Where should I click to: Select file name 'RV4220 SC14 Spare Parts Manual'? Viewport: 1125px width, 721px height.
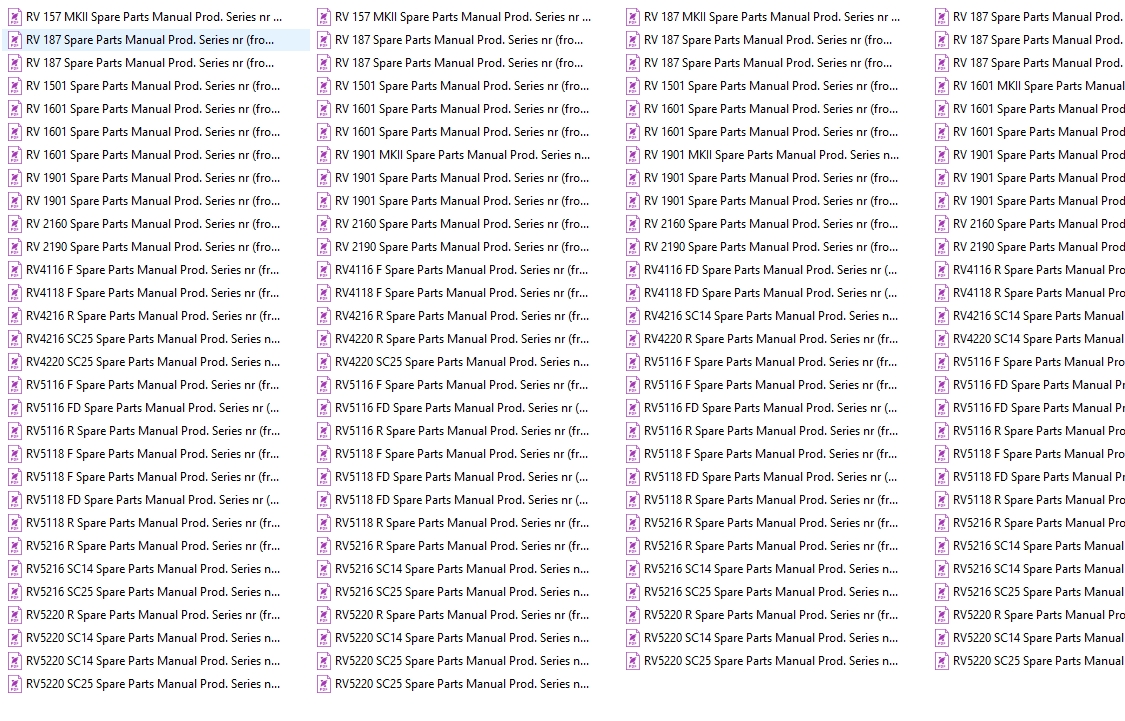[x=1038, y=339]
